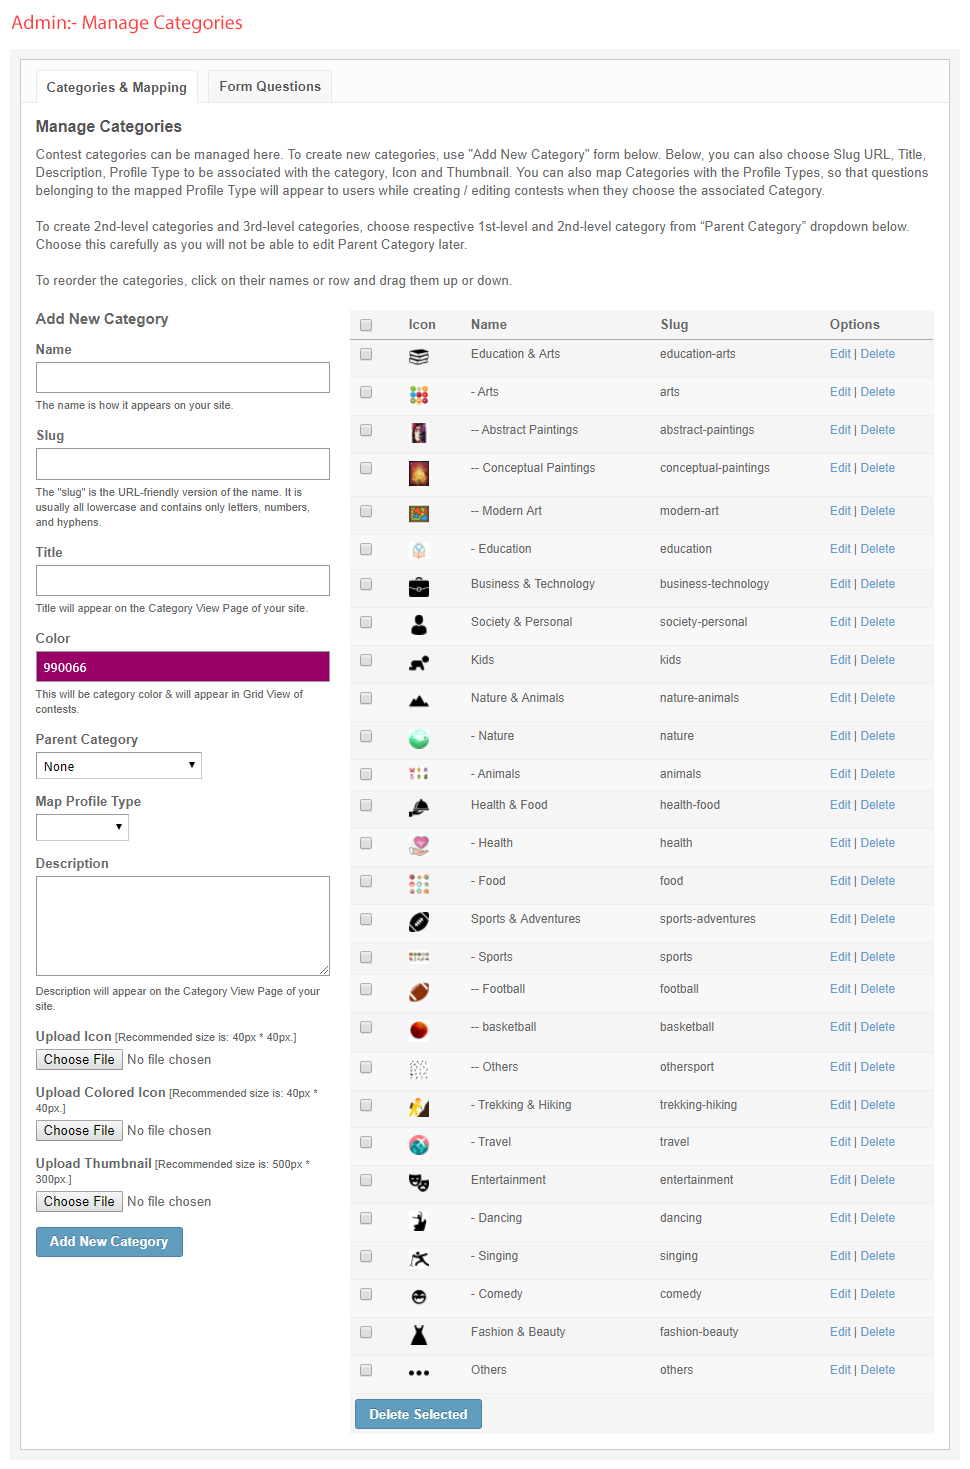Click the Nature & Animals mountain icon
The image size is (970, 1469).
point(418,701)
